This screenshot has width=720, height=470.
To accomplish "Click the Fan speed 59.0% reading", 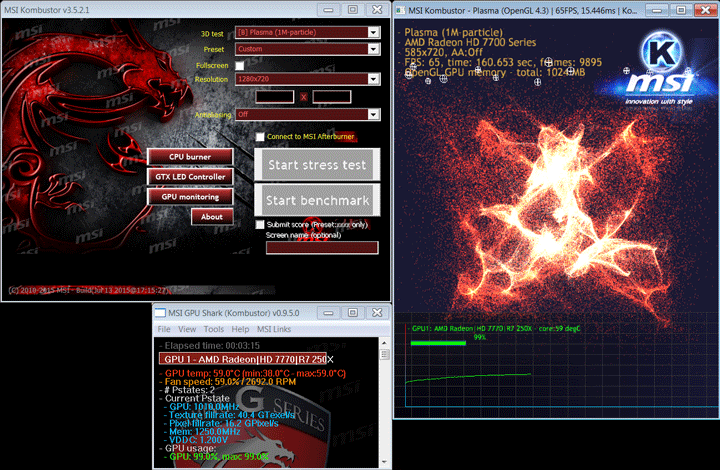I will (x=228, y=381).
